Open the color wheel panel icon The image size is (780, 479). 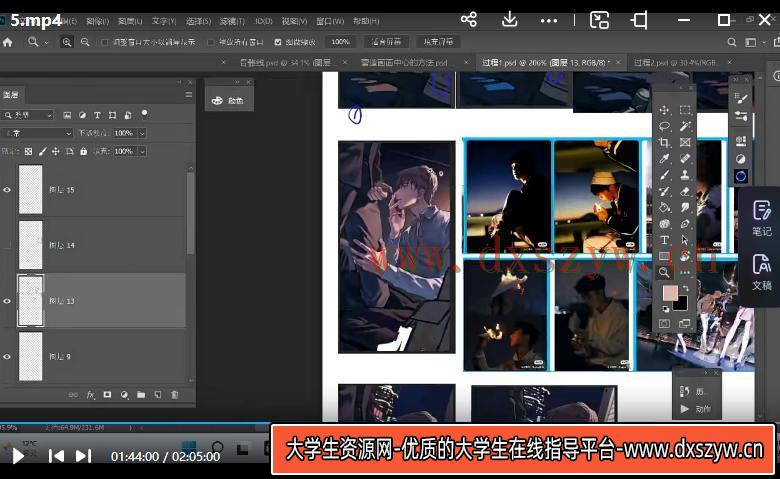click(x=741, y=176)
